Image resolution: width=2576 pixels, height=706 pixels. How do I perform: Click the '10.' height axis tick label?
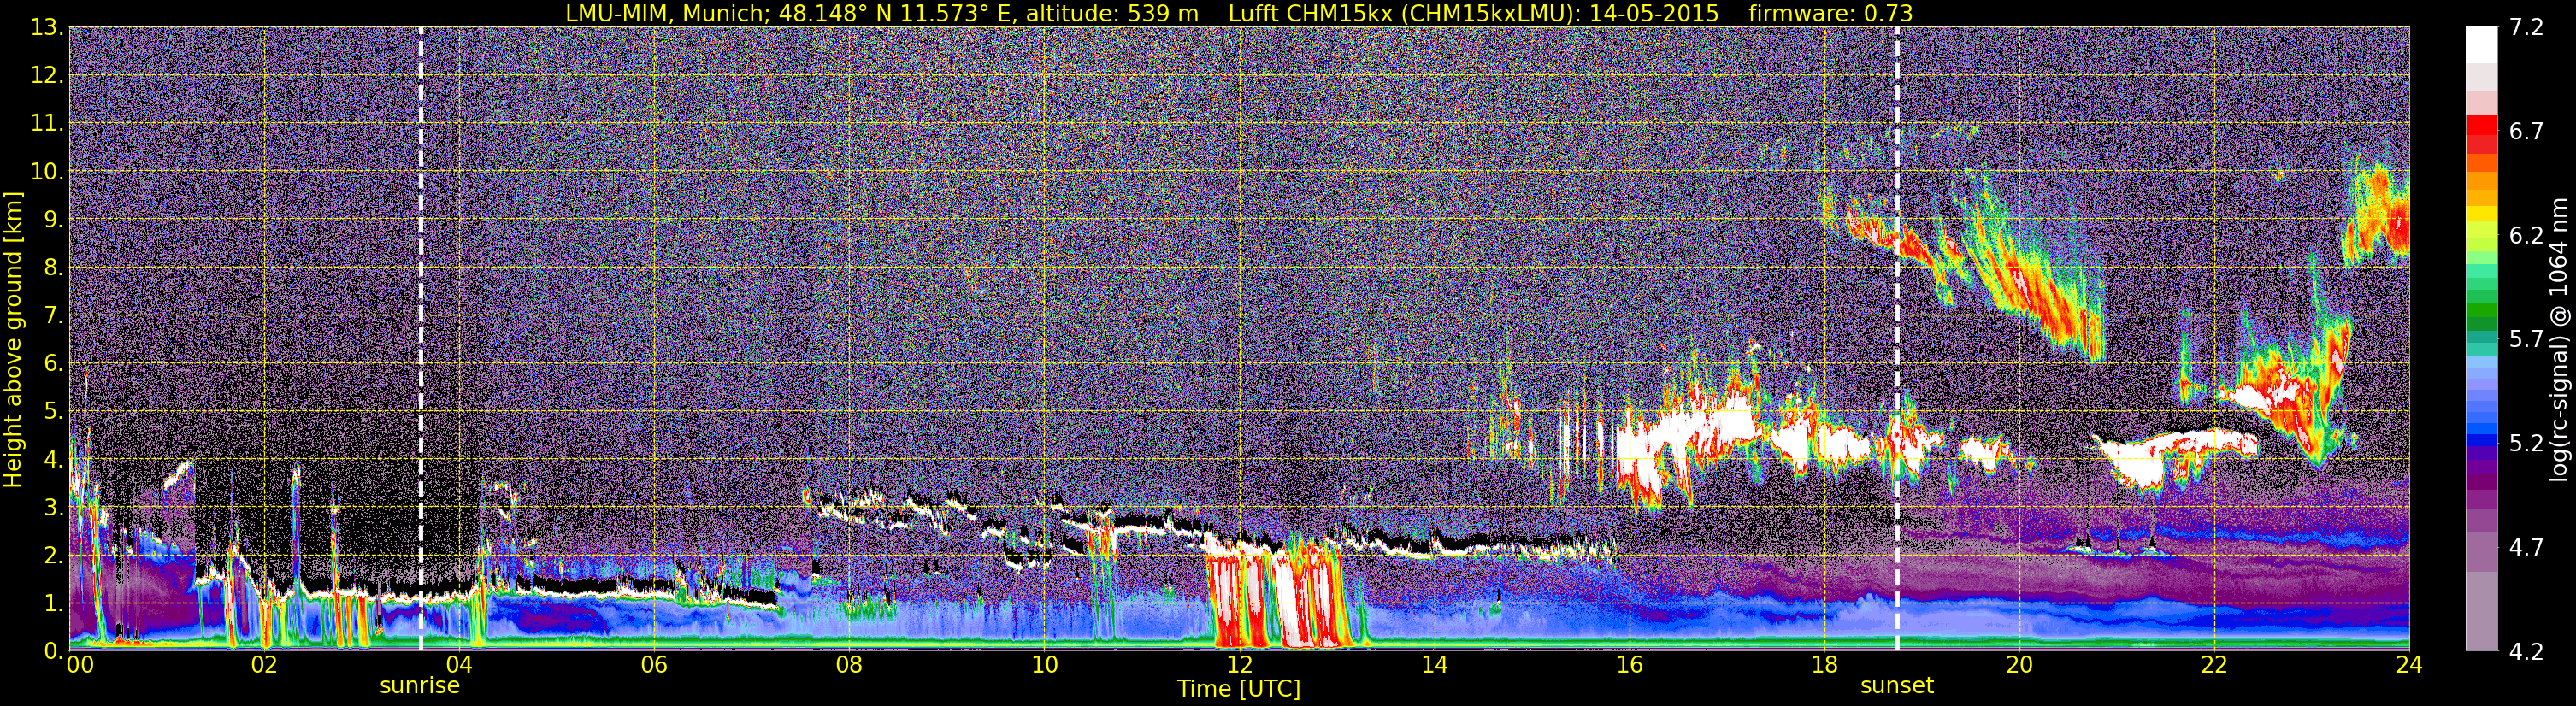click(48, 171)
